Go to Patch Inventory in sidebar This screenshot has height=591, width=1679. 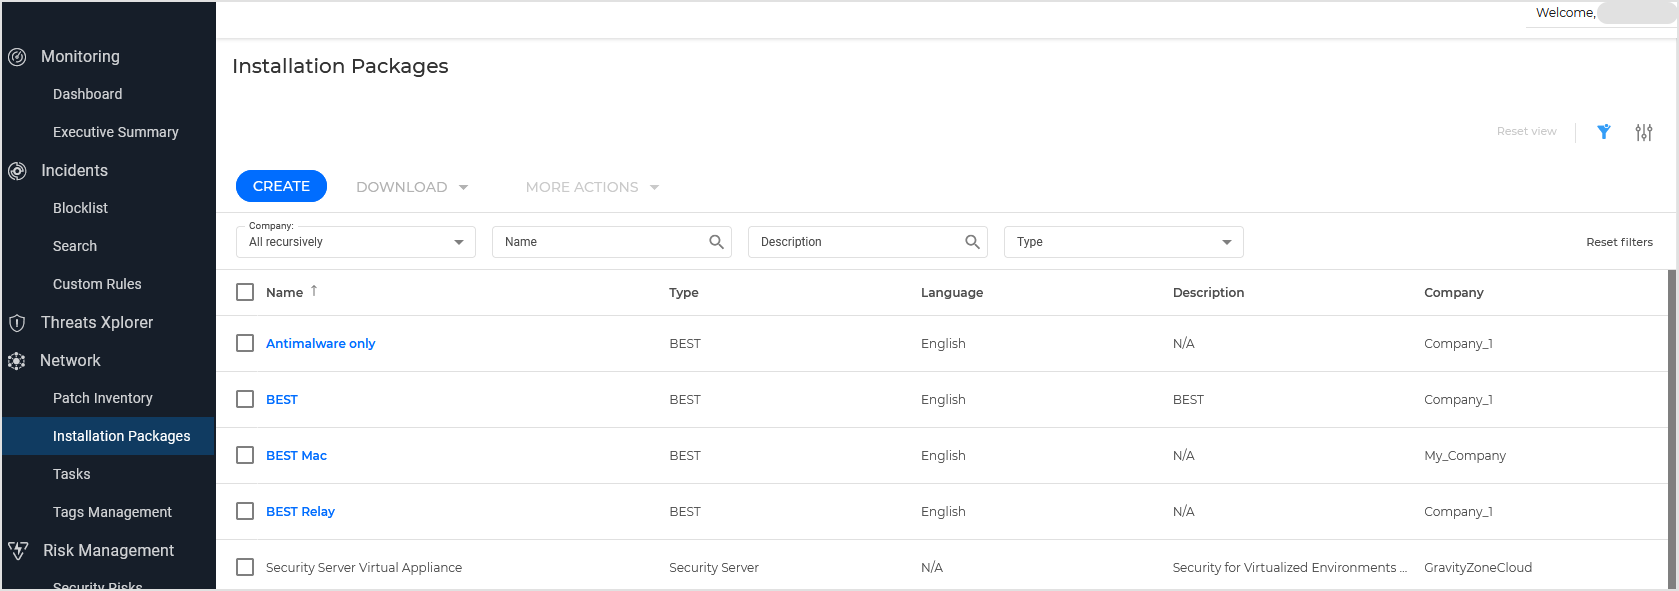[x=102, y=398]
